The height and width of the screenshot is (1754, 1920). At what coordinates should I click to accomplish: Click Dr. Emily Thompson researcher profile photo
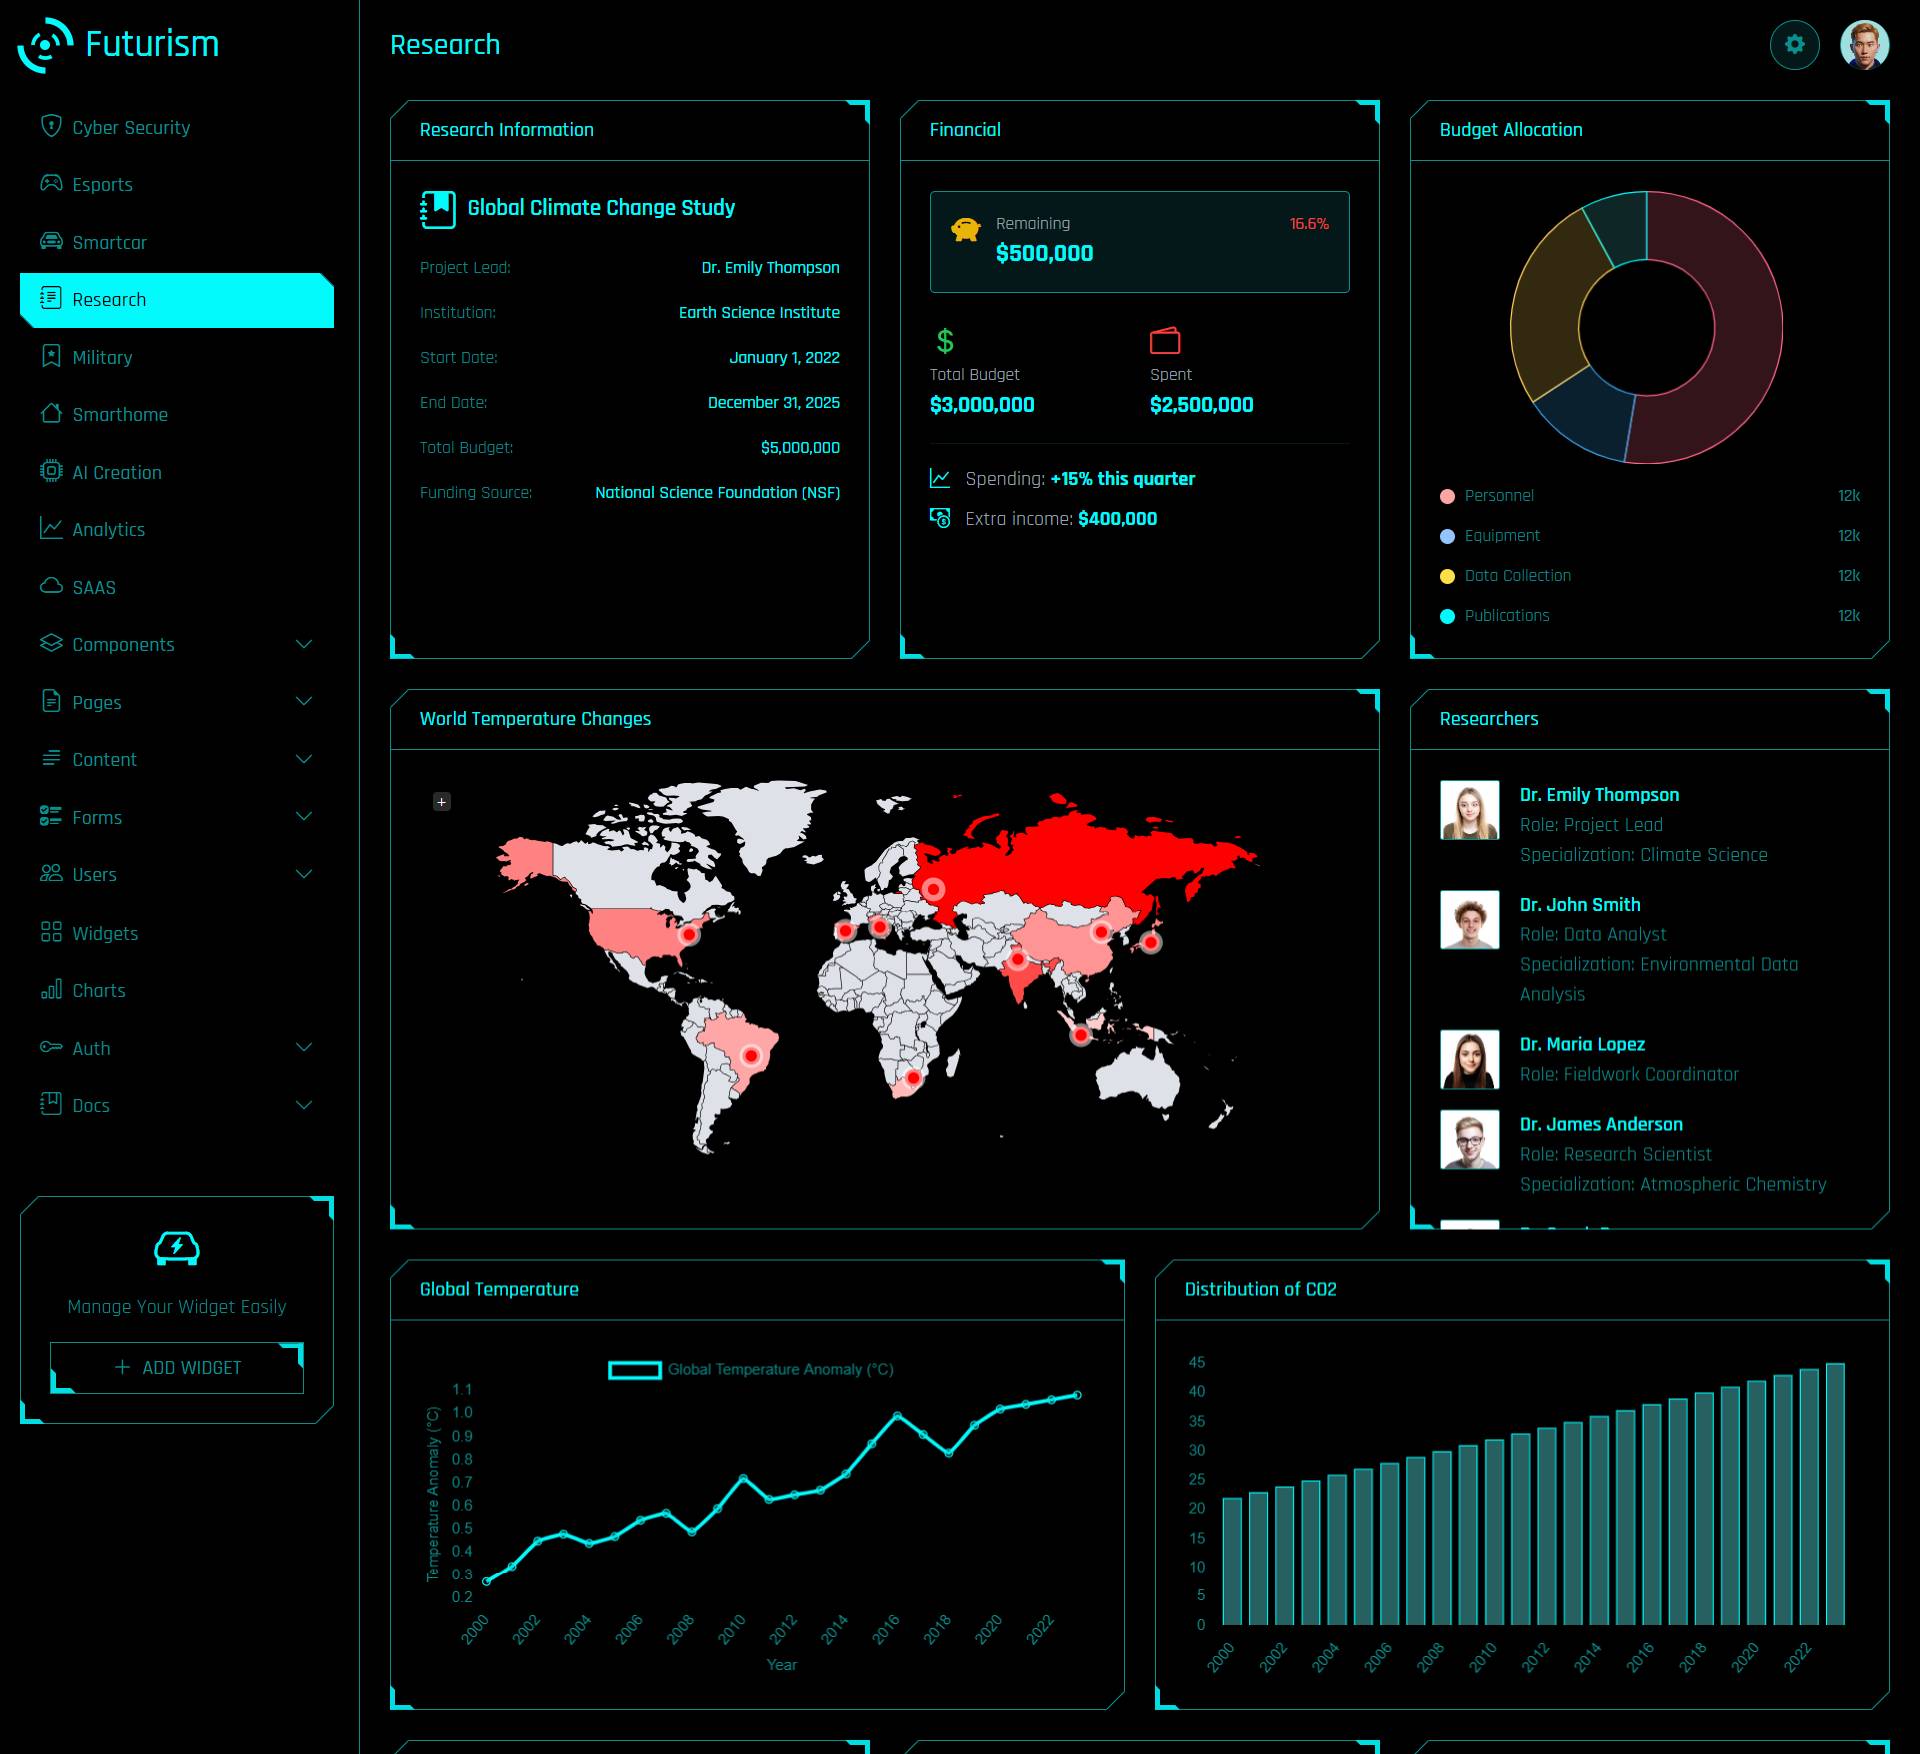pyautogui.click(x=1468, y=811)
